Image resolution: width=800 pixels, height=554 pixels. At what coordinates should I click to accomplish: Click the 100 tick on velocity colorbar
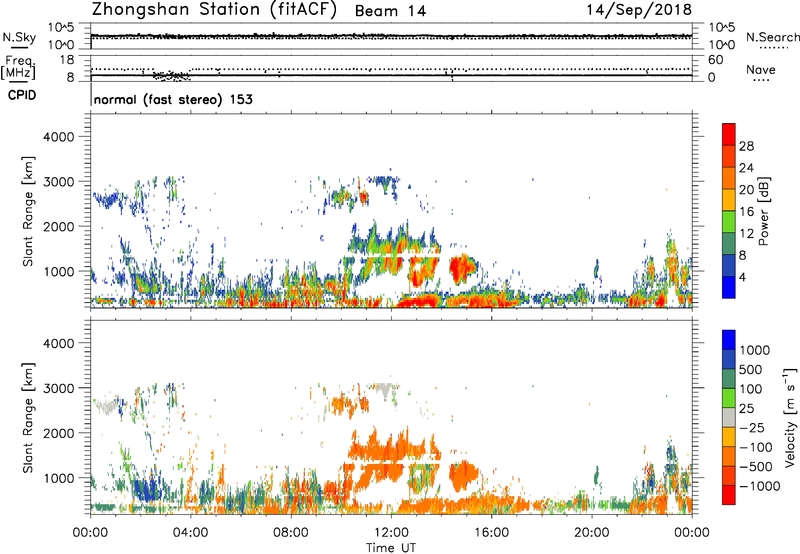point(751,389)
